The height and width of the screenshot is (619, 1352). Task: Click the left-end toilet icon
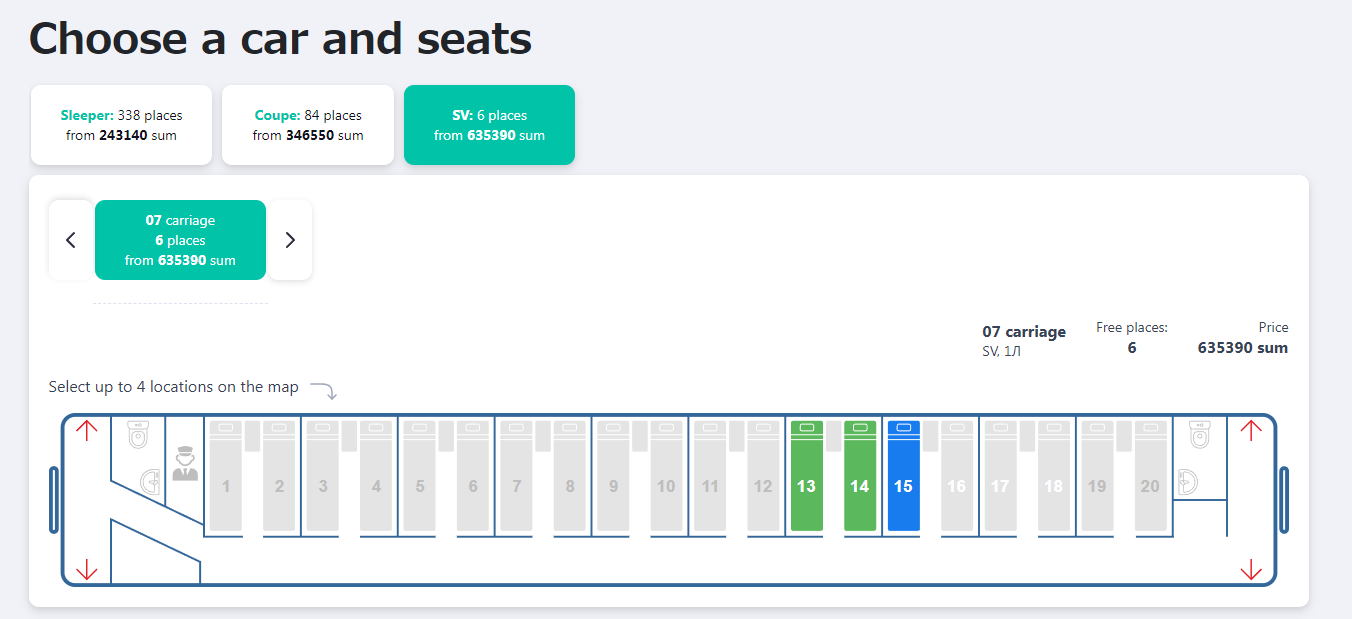point(139,435)
